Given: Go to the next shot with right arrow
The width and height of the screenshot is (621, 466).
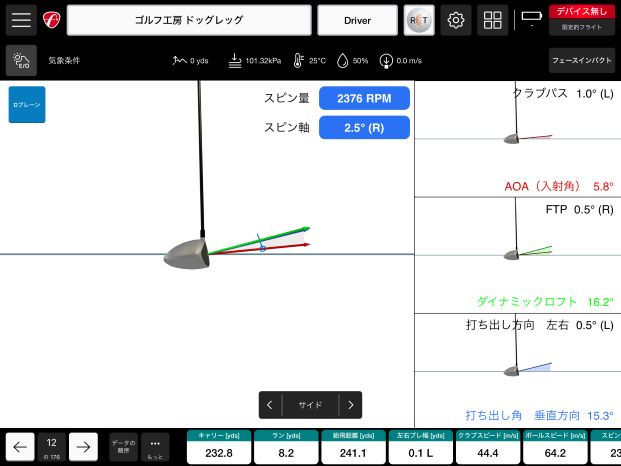Looking at the screenshot, I should point(83,446).
